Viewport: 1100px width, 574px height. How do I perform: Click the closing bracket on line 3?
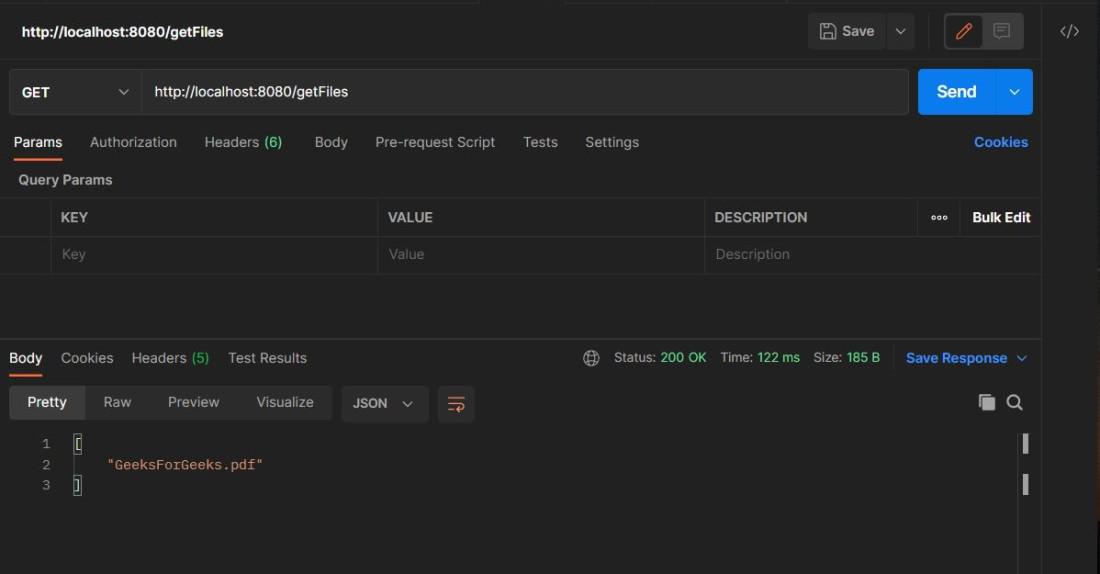pos(77,485)
